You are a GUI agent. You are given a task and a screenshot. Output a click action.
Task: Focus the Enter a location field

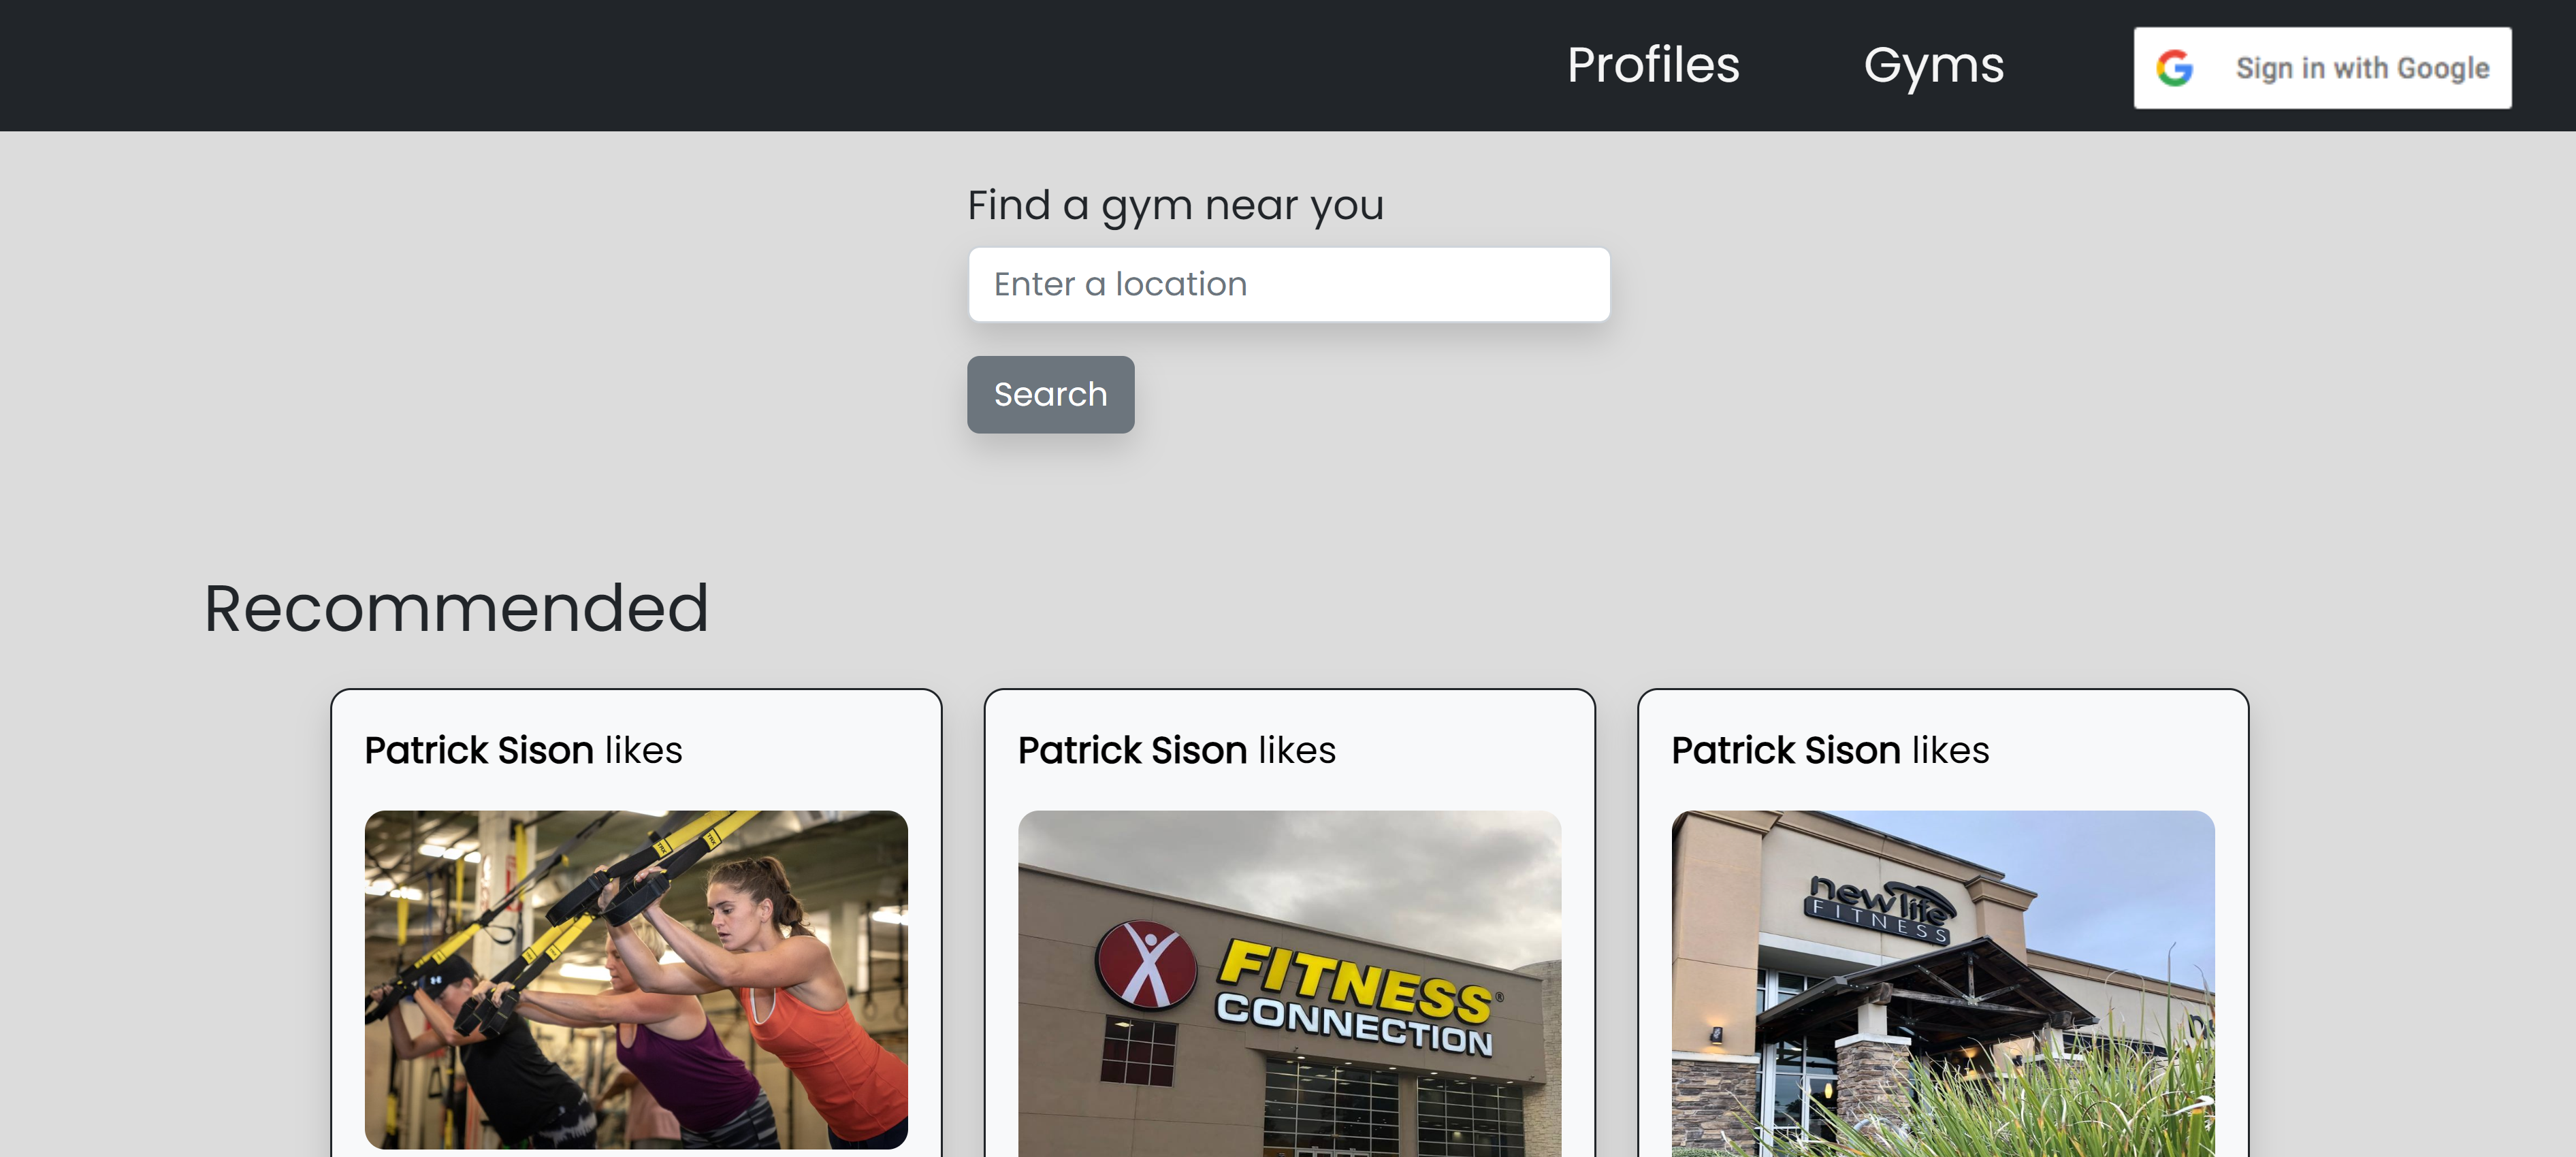coord(1288,284)
